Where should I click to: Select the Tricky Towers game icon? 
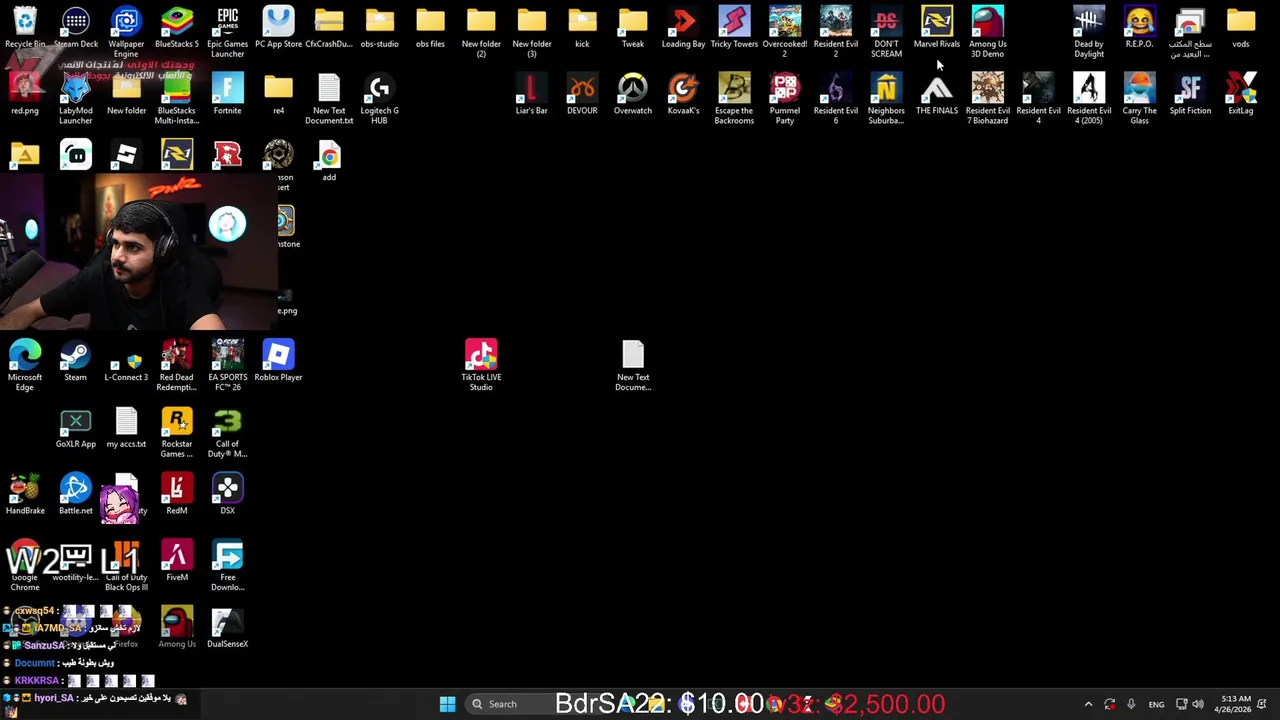734,27
